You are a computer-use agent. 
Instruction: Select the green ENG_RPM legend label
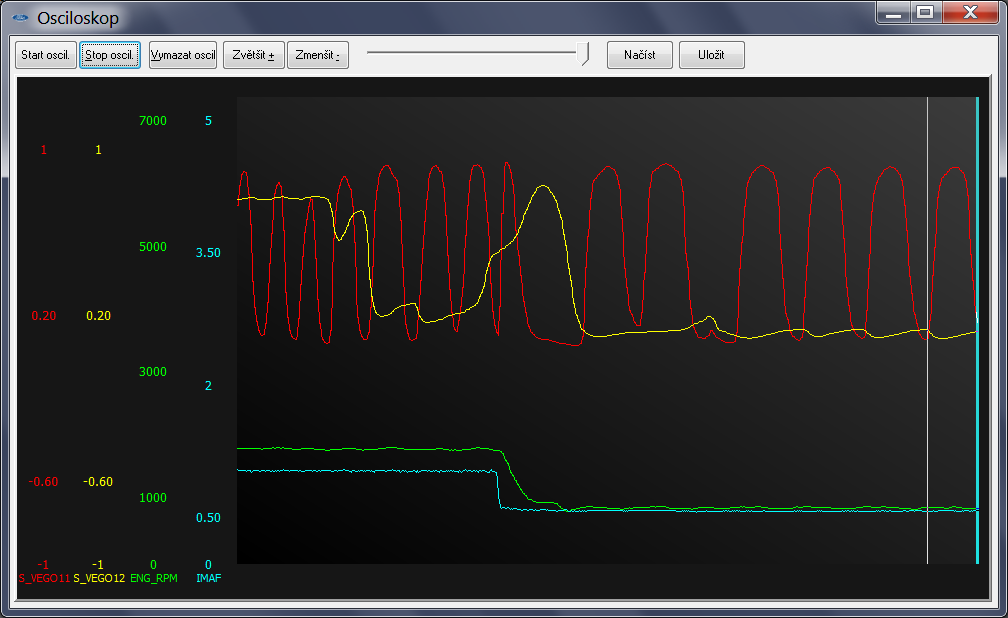click(x=154, y=579)
